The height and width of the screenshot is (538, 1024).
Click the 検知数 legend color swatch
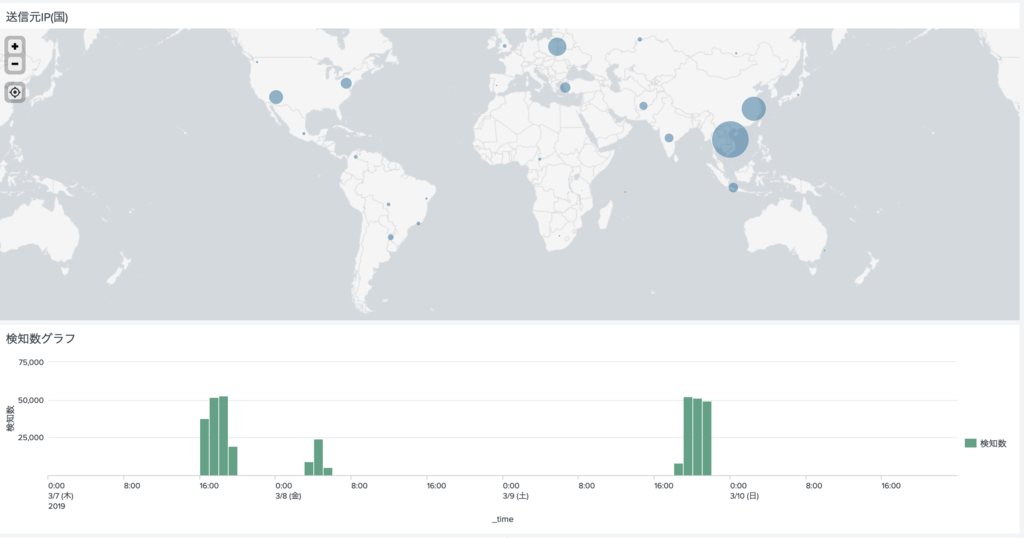click(970, 443)
